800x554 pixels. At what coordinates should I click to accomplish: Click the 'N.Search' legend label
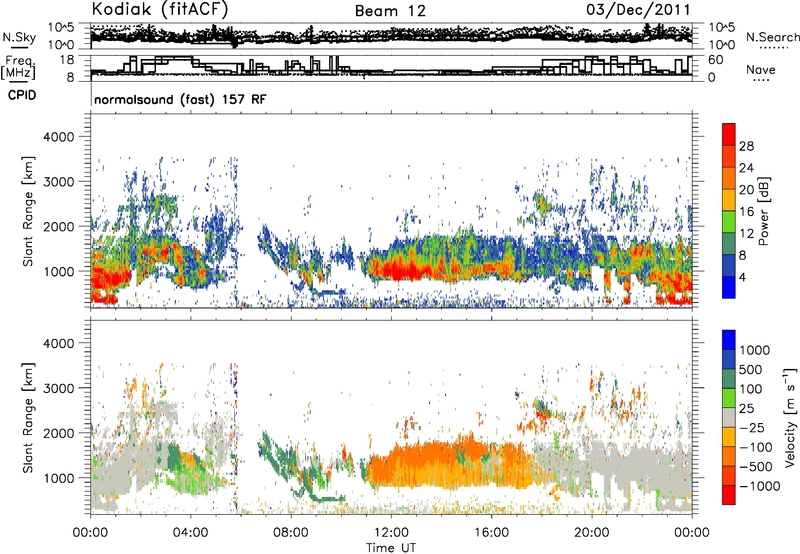point(772,37)
